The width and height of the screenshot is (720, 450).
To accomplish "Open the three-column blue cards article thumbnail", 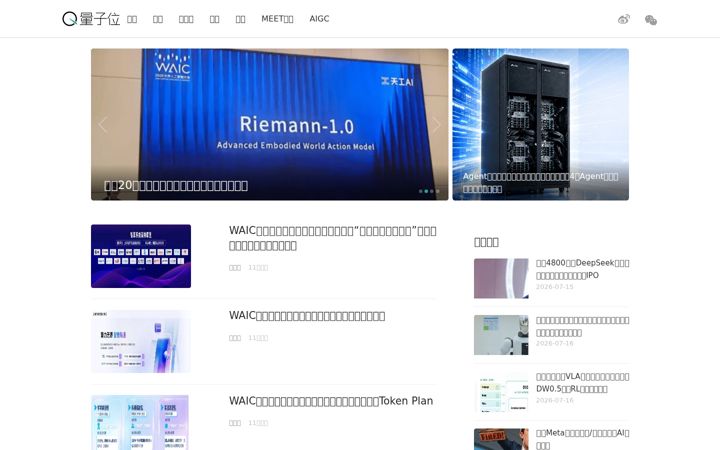I will (141, 422).
